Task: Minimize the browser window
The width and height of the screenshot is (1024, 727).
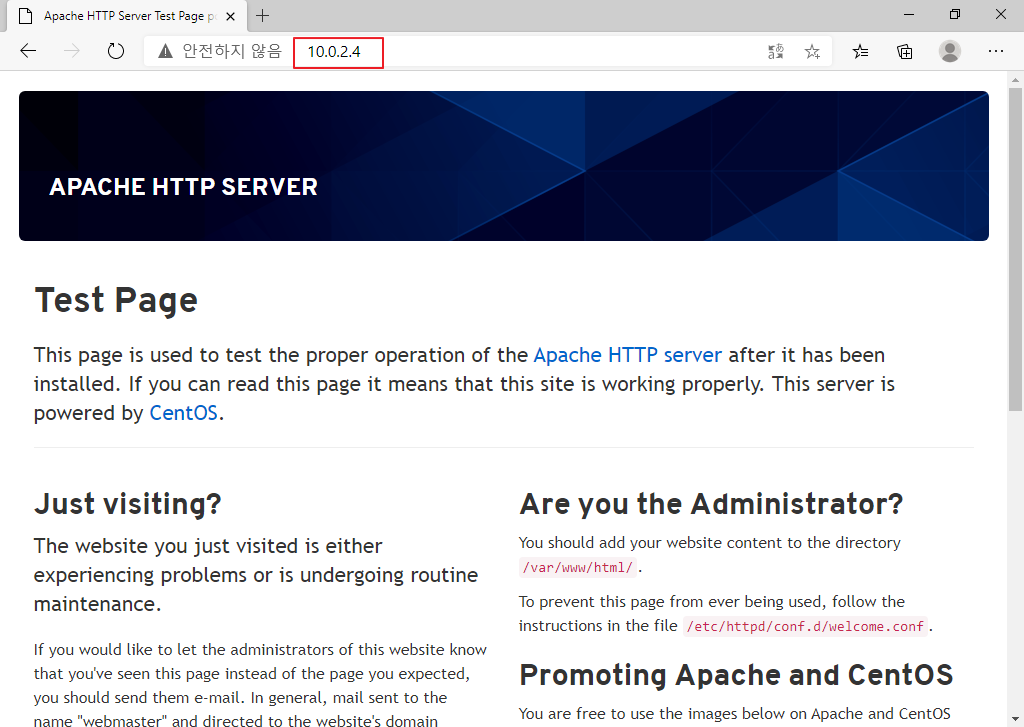Action: (909, 14)
